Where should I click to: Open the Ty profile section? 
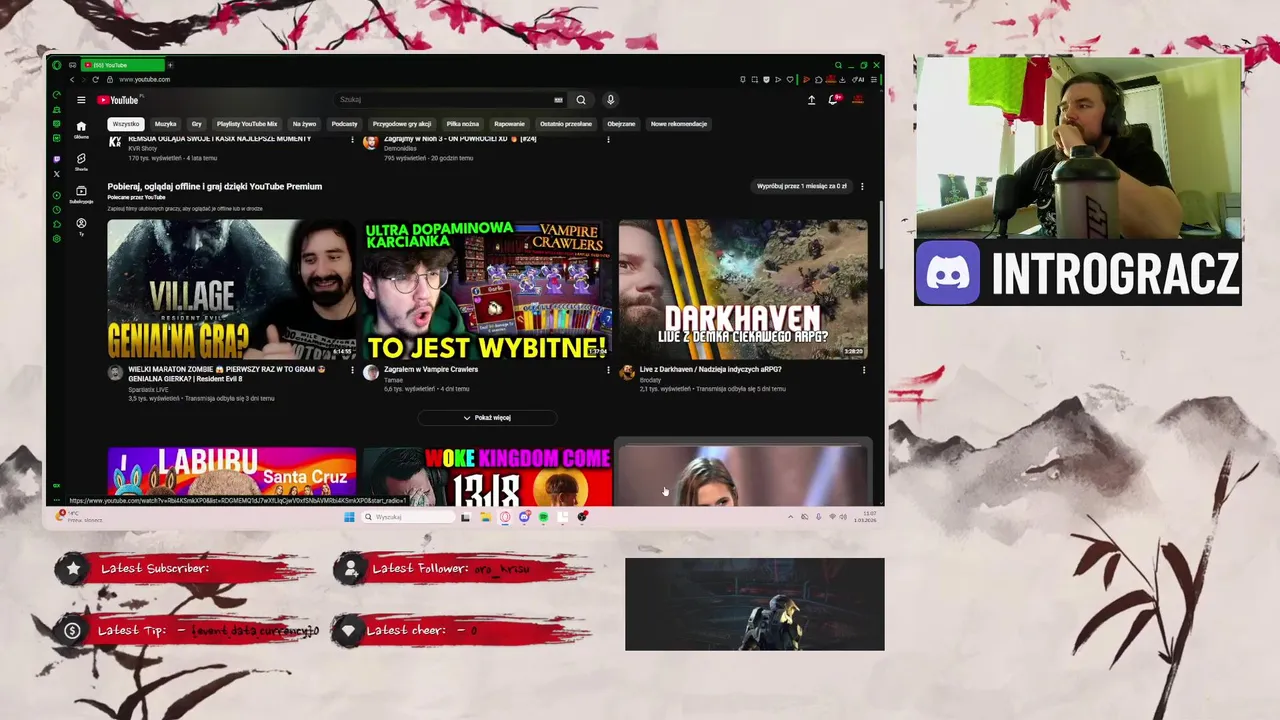point(81,226)
